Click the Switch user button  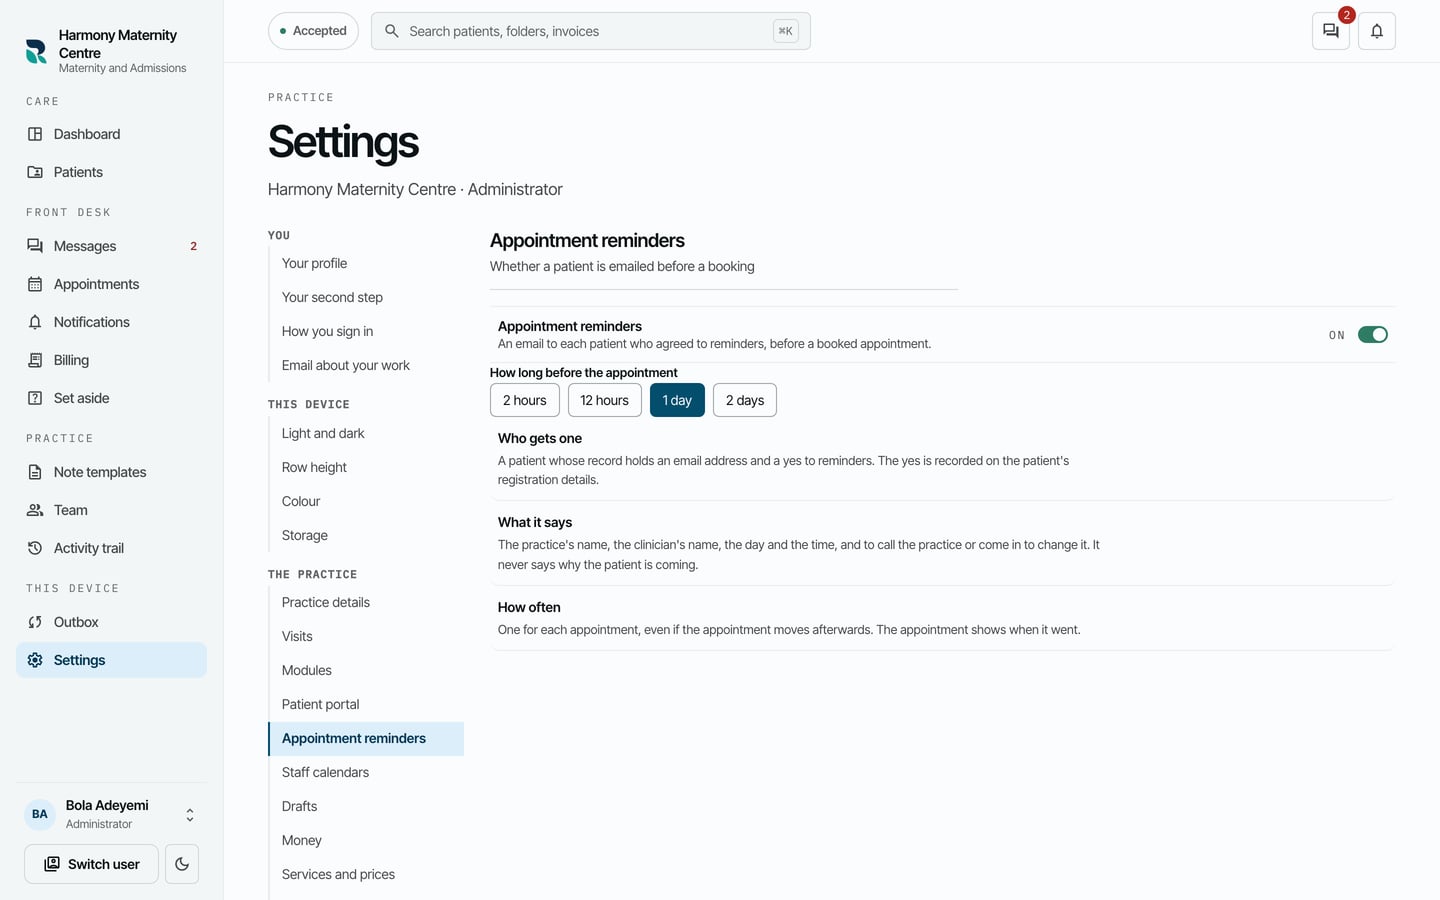pyautogui.click(x=91, y=864)
